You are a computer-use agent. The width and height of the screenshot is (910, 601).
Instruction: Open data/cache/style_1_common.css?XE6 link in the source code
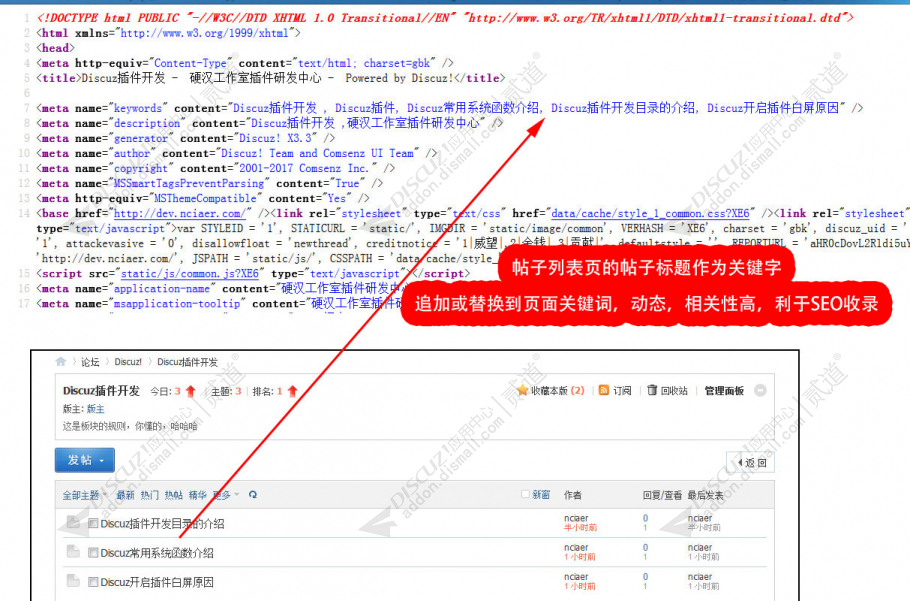[651, 213]
